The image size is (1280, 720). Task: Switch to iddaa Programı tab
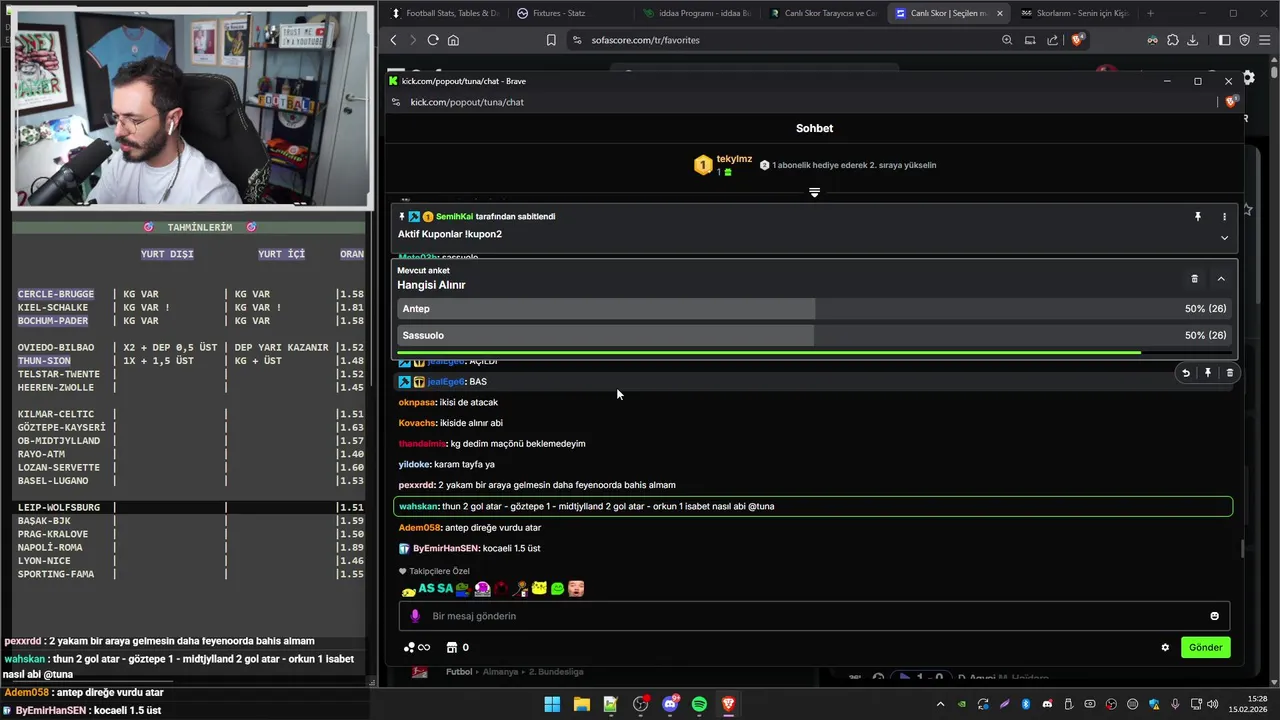click(695, 13)
